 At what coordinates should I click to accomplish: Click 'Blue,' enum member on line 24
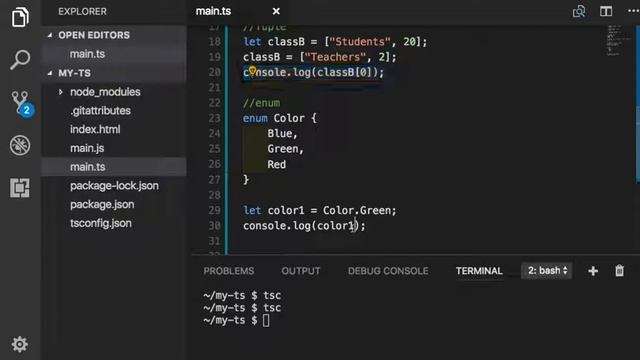coord(282,133)
